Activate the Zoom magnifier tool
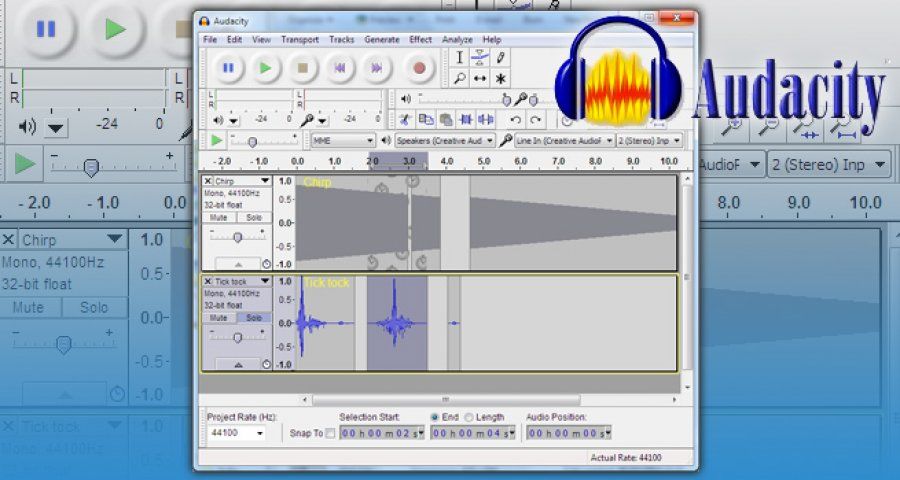The height and width of the screenshot is (480, 900). (x=459, y=78)
